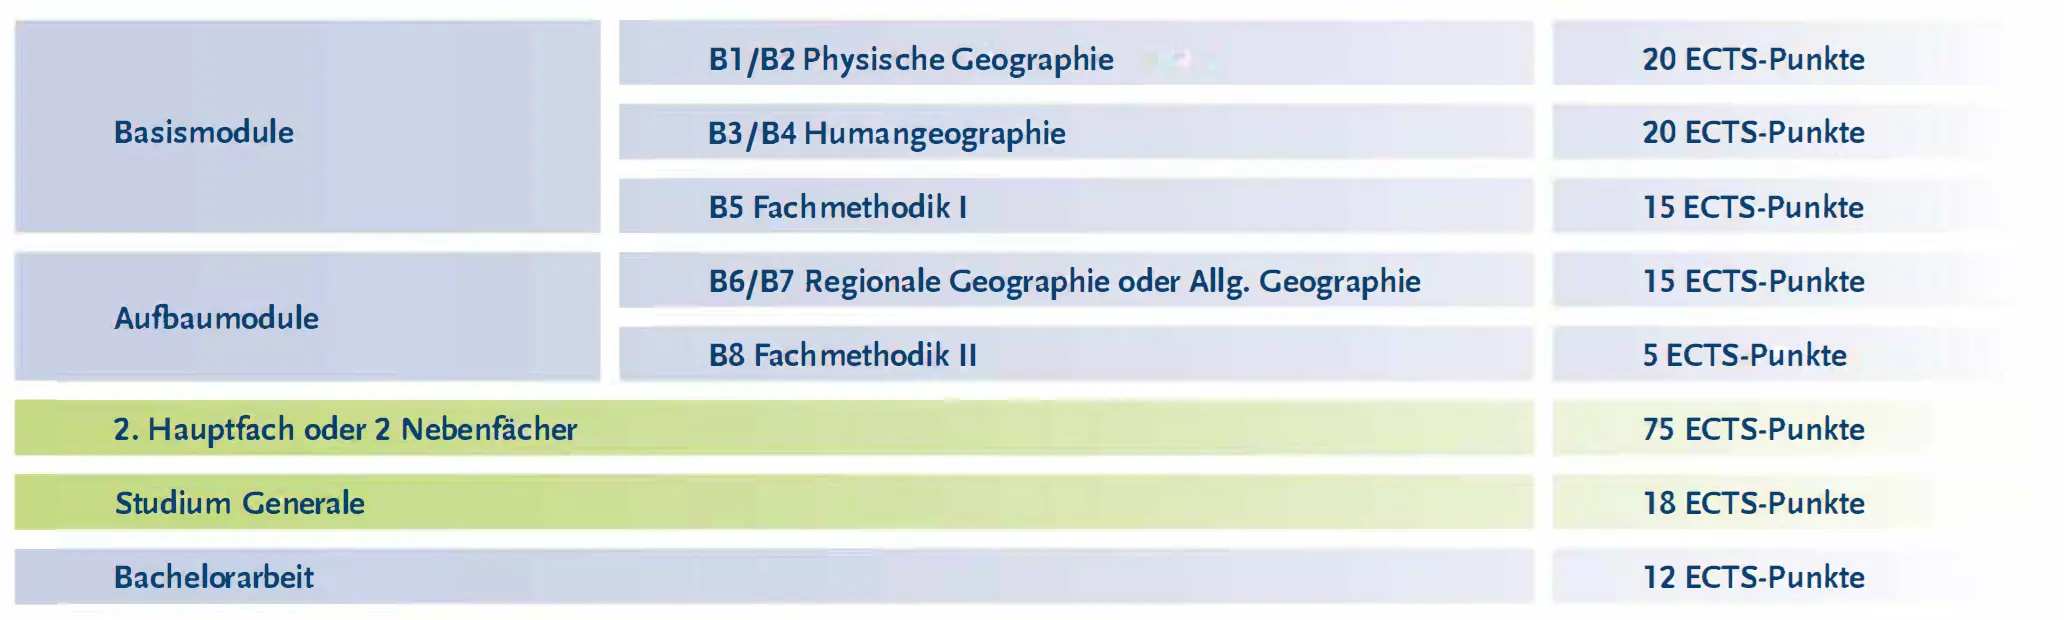Viewport: 2064px width, 620px height.
Task: Open the B5 Fachmethodik I row
Action: tap(837, 207)
